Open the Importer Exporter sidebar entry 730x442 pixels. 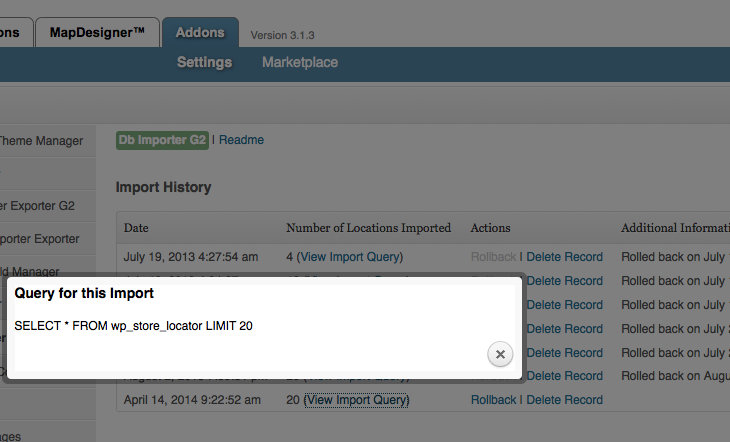40,239
